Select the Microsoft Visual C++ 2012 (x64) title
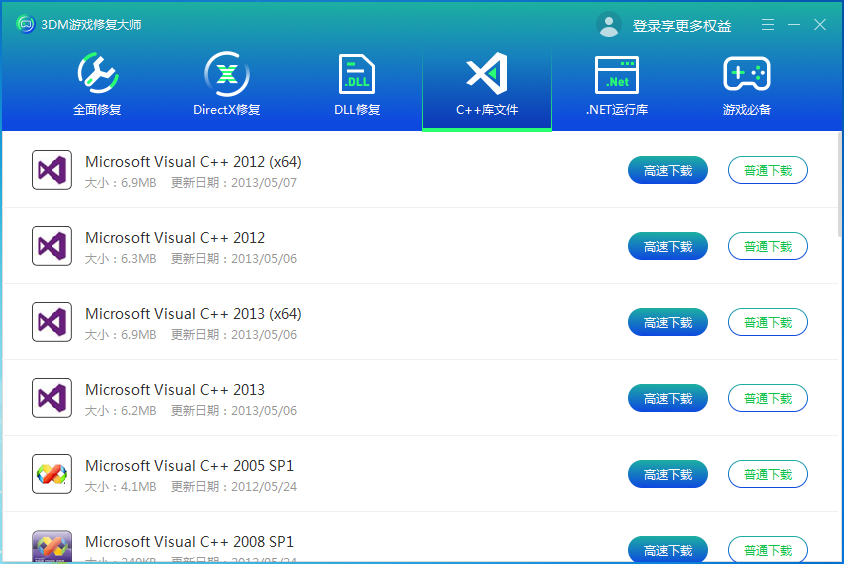This screenshot has width=844, height=564. (193, 162)
